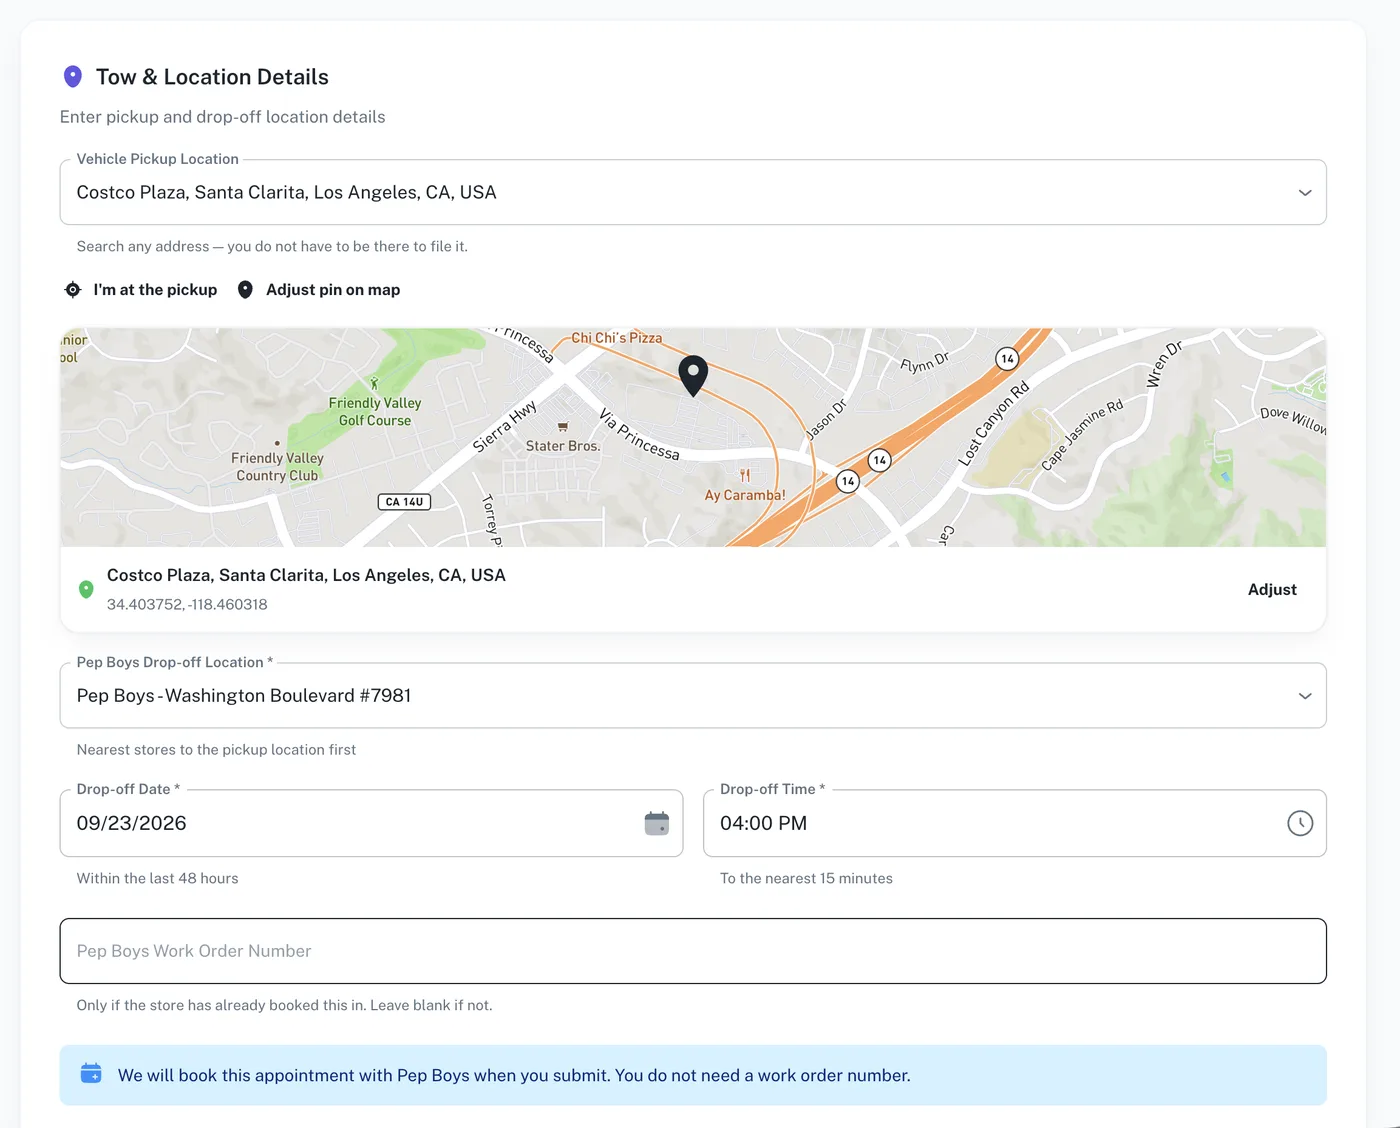Viewport: 1400px width, 1128px height.
Task: Click the Within the last 48 hours hint
Action: (158, 878)
